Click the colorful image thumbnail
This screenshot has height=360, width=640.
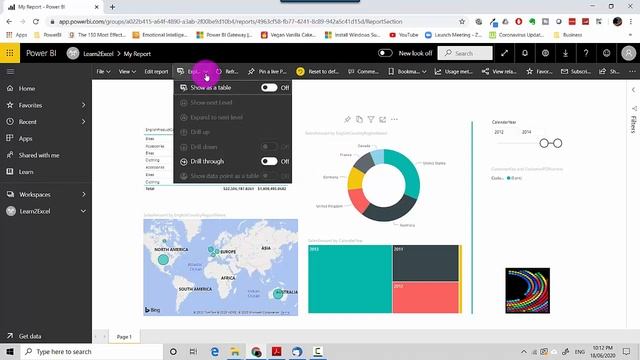point(527,291)
